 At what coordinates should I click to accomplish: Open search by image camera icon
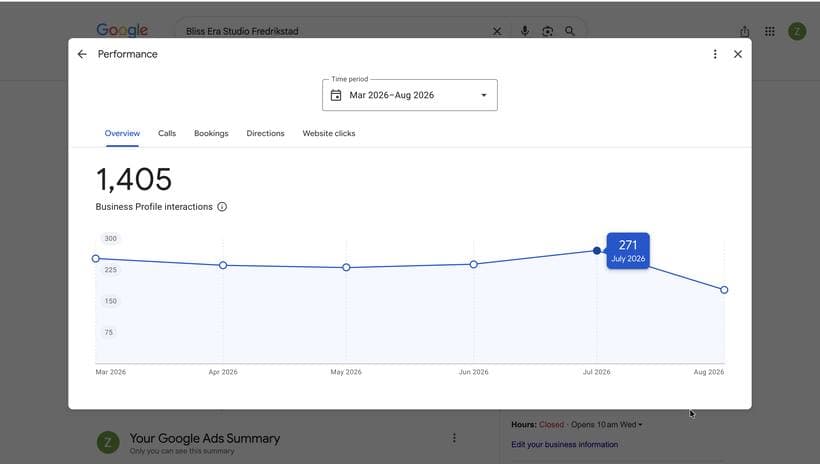(548, 31)
